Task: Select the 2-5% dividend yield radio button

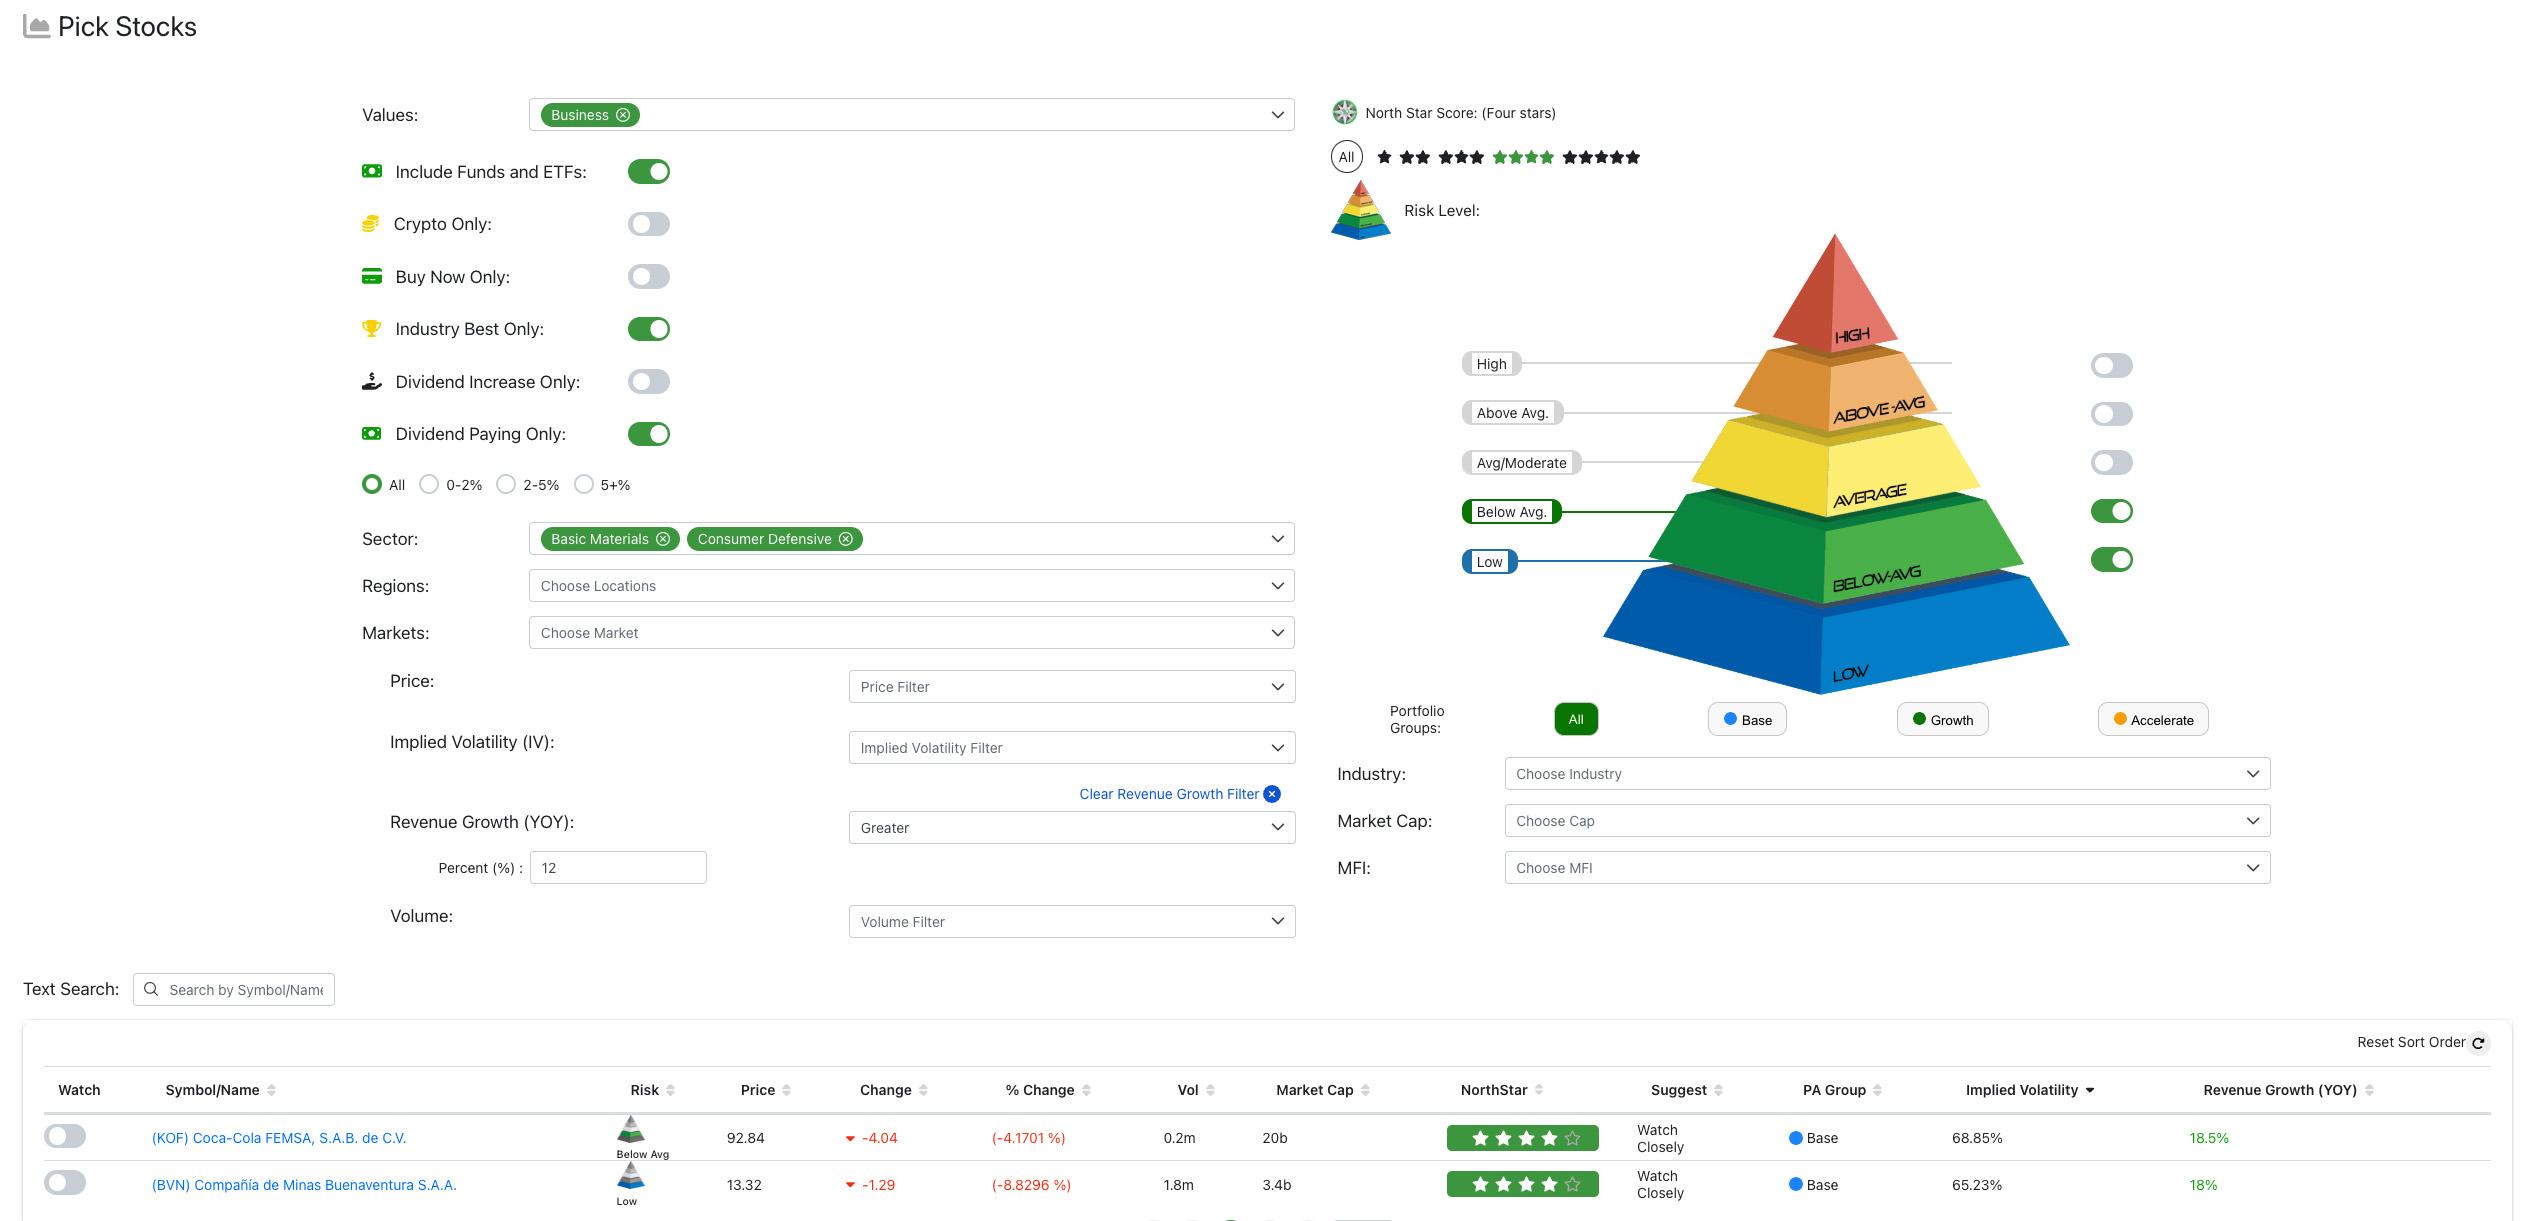Action: click(505, 484)
